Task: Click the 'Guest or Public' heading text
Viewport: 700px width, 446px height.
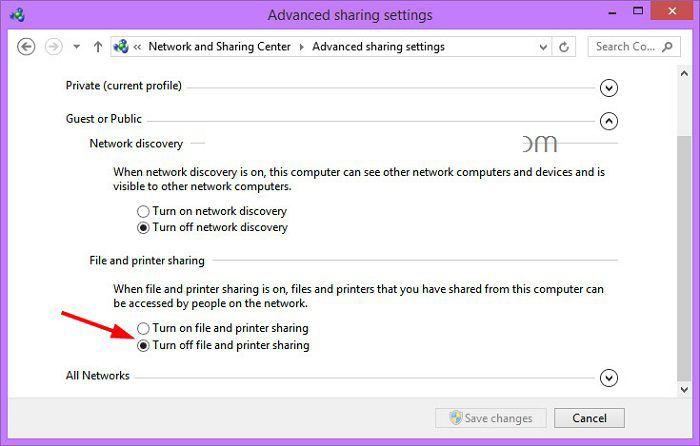Action: (x=104, y=119)
